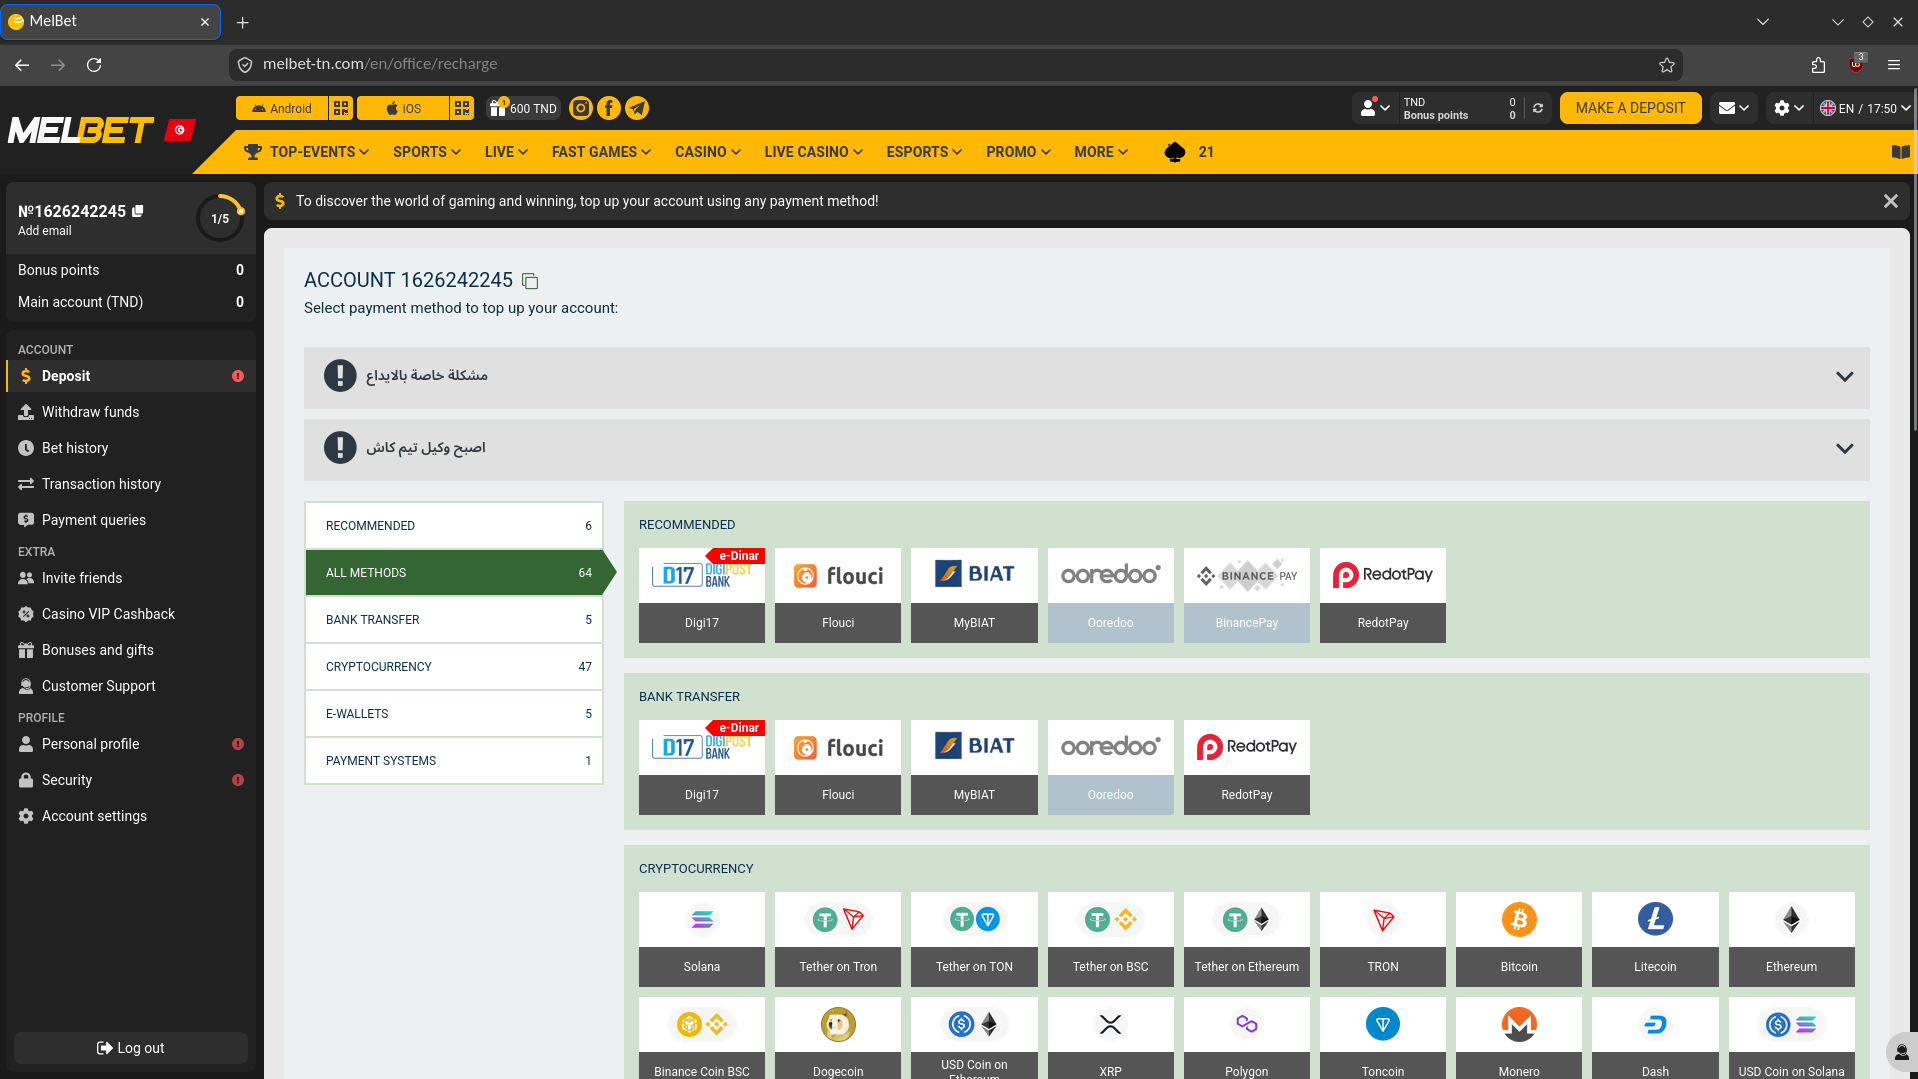Open PROMO dropdown menu
1918x1079 pixels.
[x=1018, y=152]
